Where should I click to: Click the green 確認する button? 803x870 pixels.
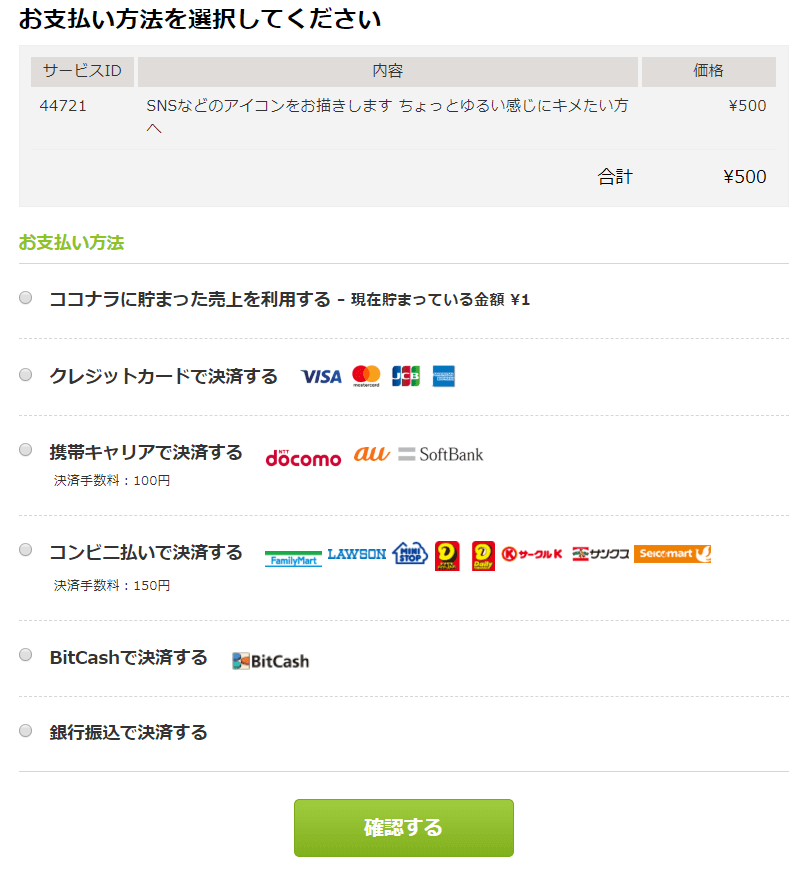click(404, 827)
